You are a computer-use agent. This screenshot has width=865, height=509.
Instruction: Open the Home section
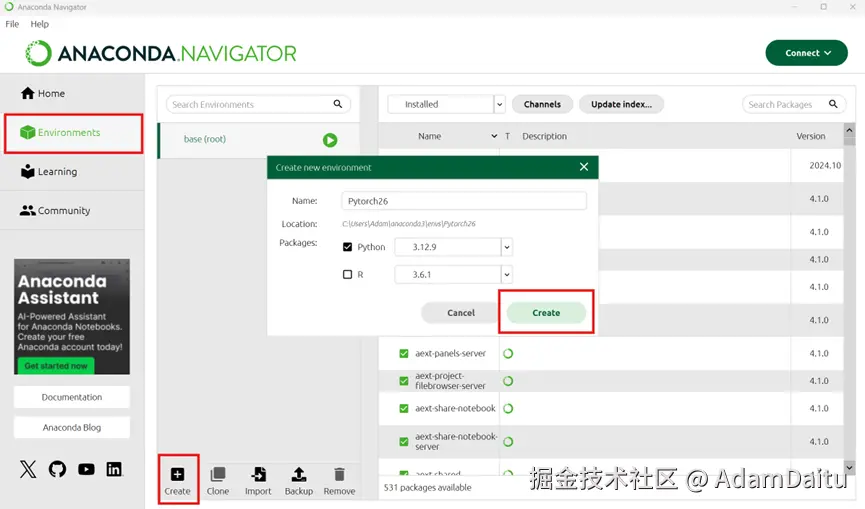pyautogui.click(x=43, y=93)
